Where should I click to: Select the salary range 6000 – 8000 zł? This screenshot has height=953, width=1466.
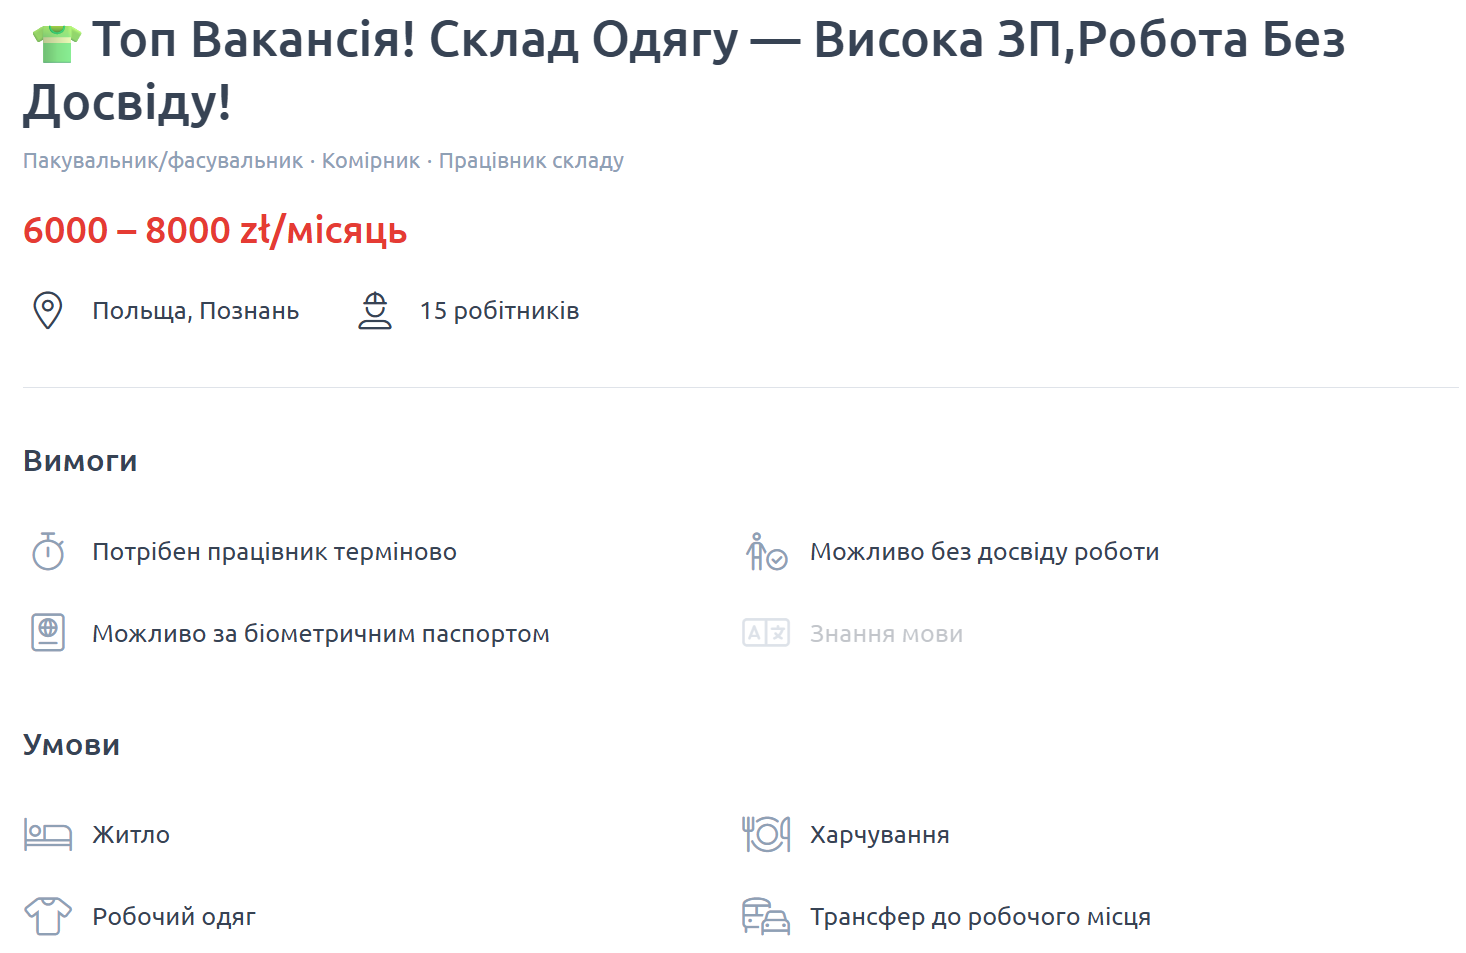tap(215, 230)
